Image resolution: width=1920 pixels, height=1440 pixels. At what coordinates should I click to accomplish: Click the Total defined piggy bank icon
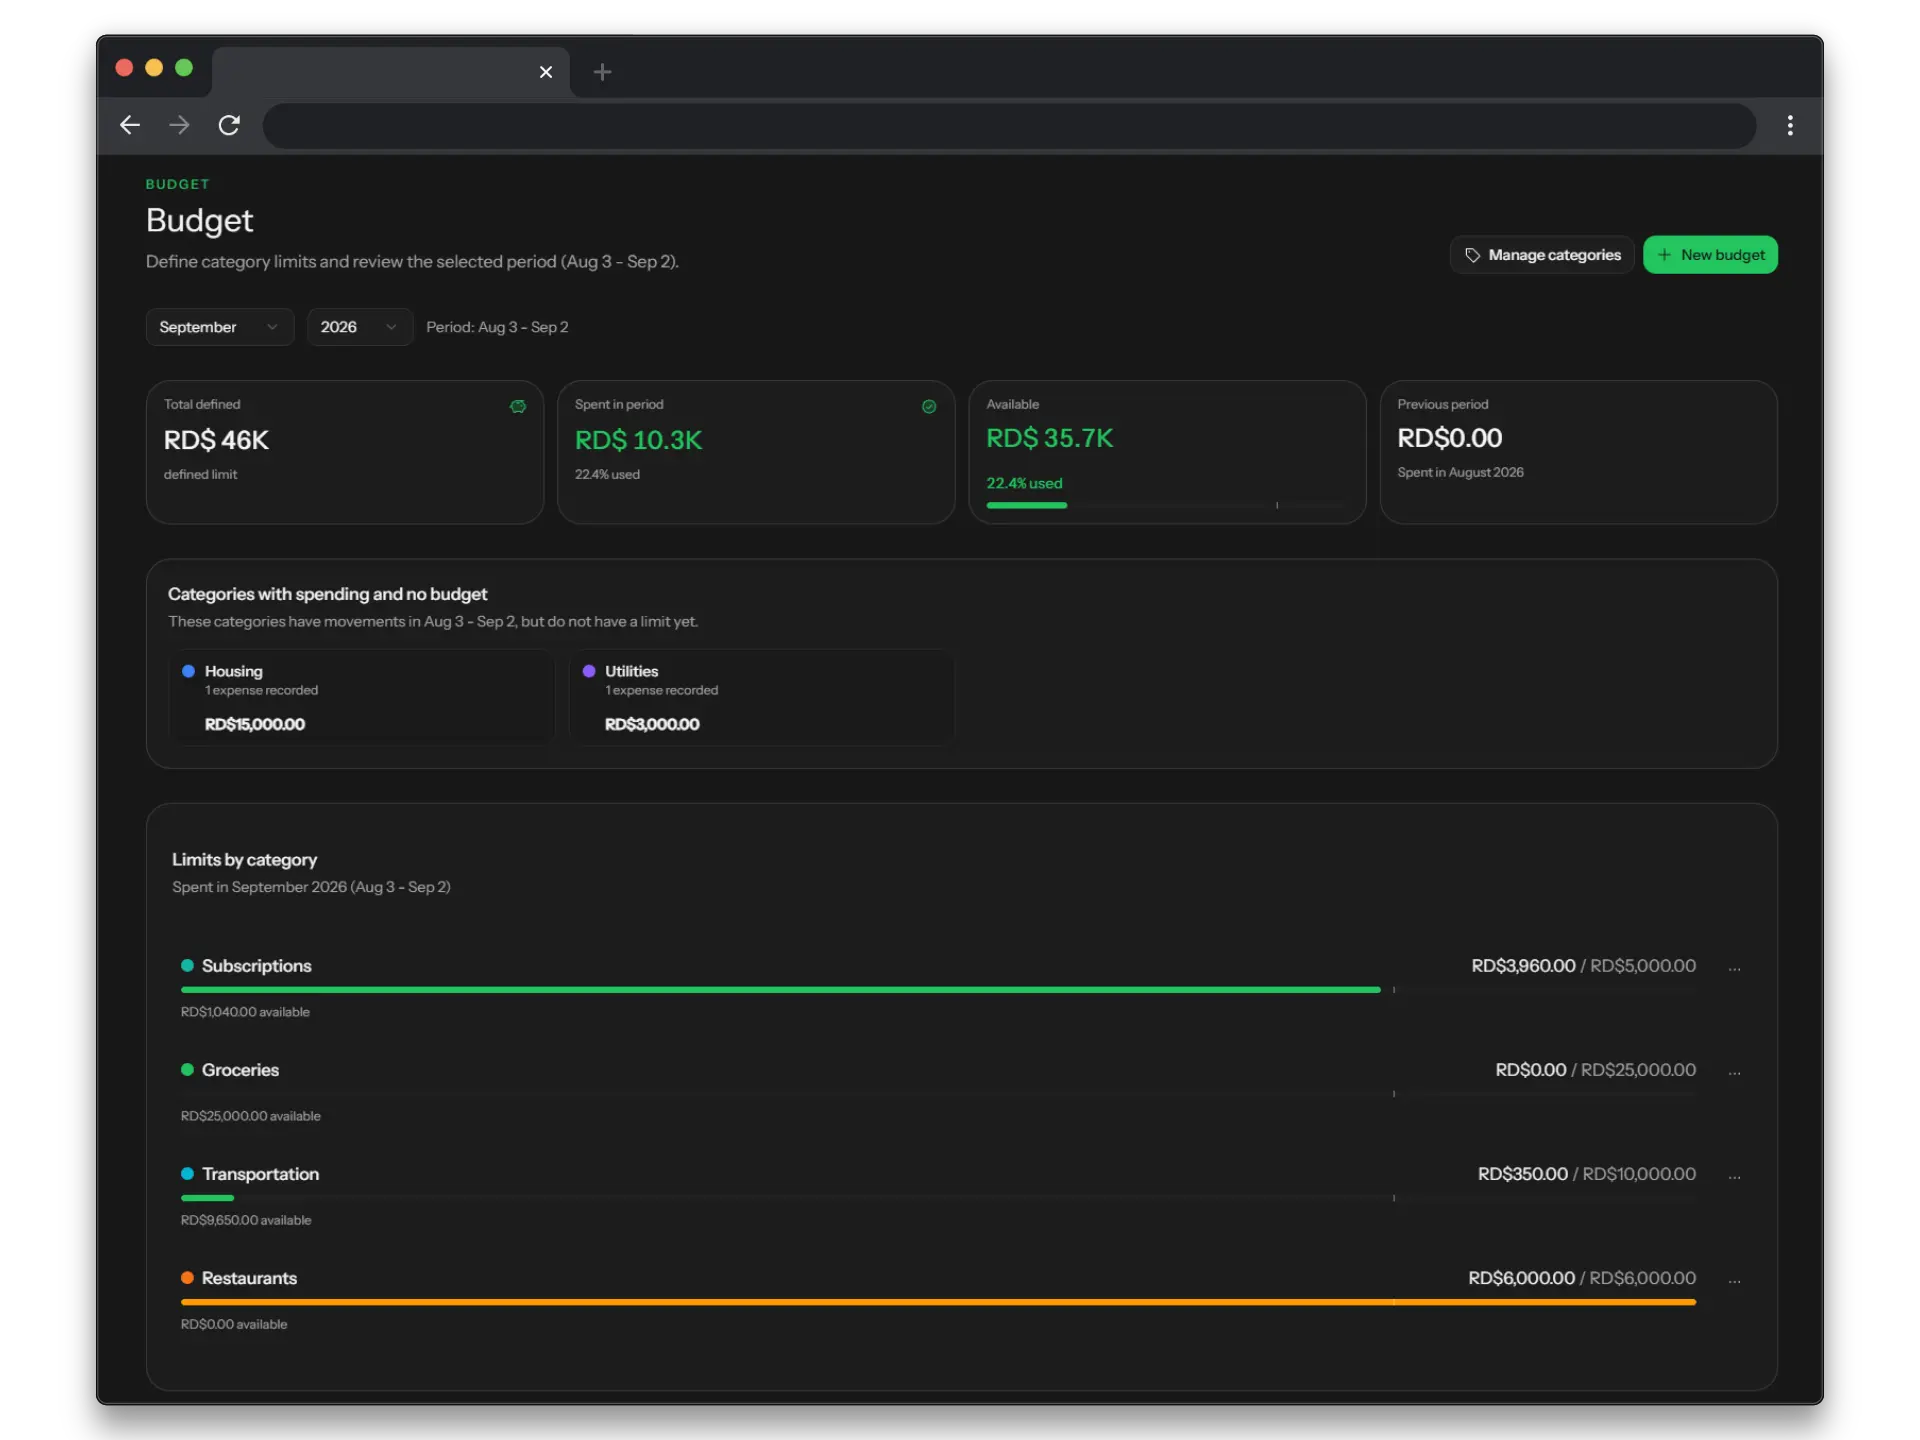click(518, 406)
